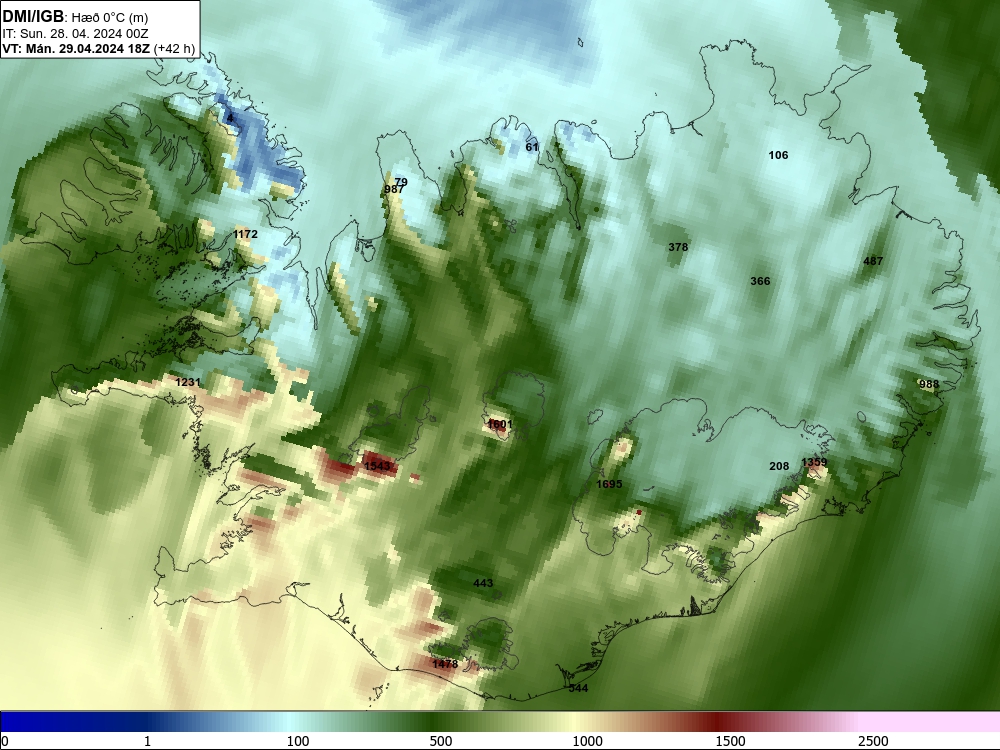1000x750 pixels.
Task: Click the 1172 value label on map
Action: (x=246, y=234)
